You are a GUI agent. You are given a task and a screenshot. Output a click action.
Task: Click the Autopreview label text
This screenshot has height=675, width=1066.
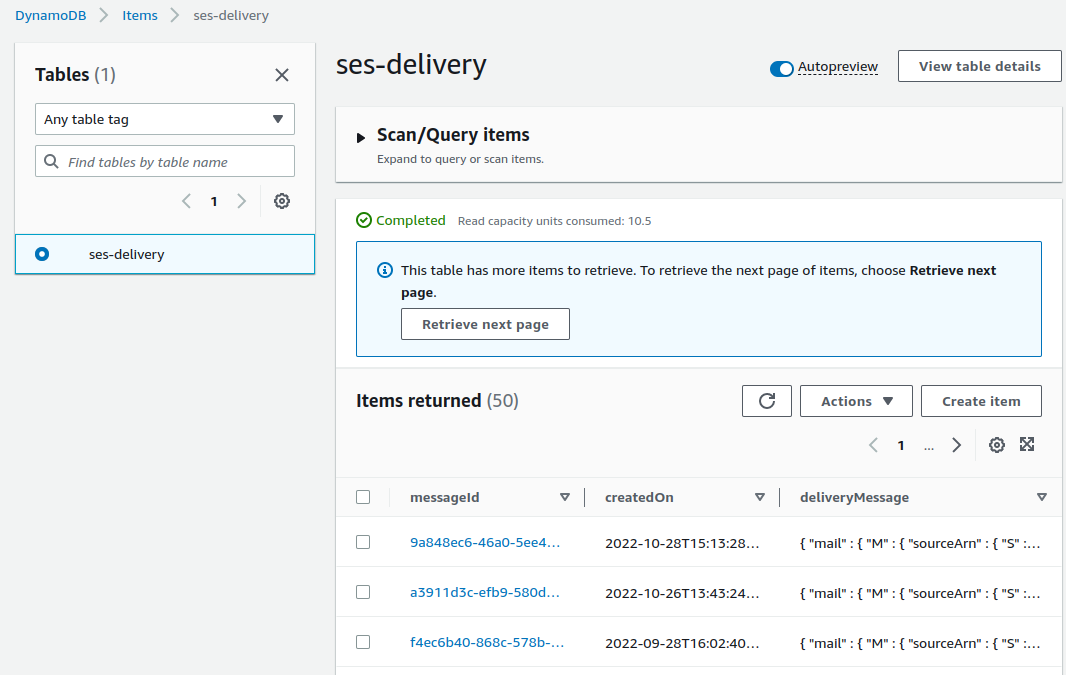(x=838, y=67)
